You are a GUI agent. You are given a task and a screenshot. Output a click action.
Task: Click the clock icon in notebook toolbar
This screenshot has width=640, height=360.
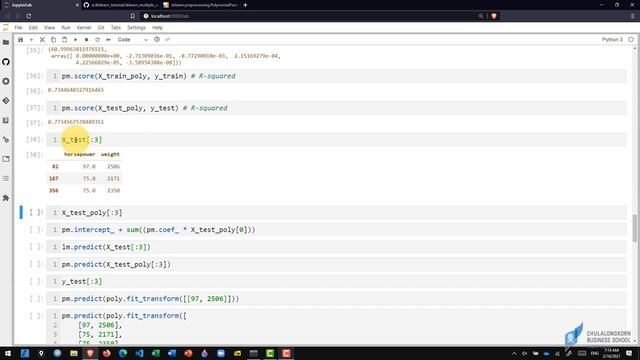click(x=157, y=40)
